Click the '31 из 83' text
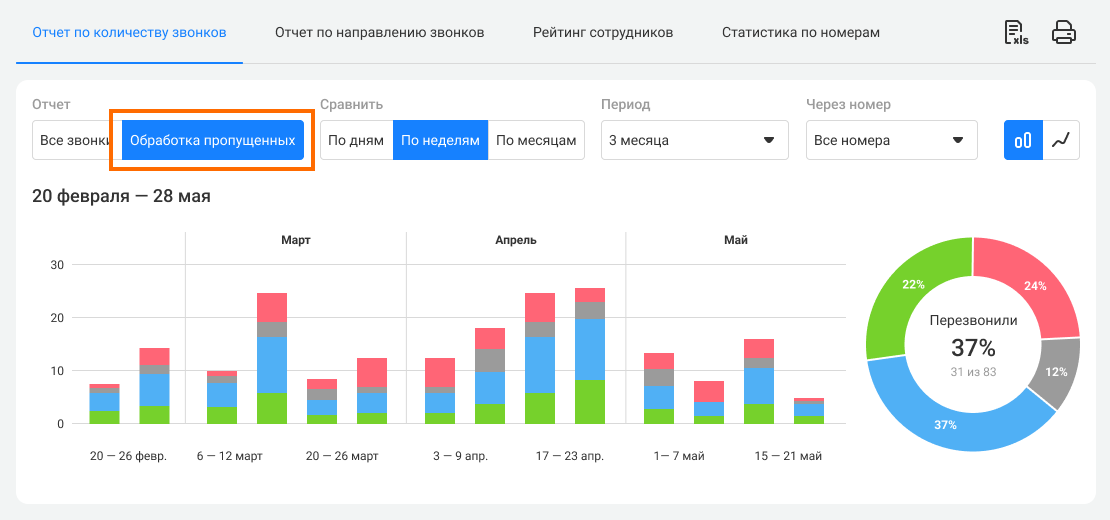 coord(973,371)
